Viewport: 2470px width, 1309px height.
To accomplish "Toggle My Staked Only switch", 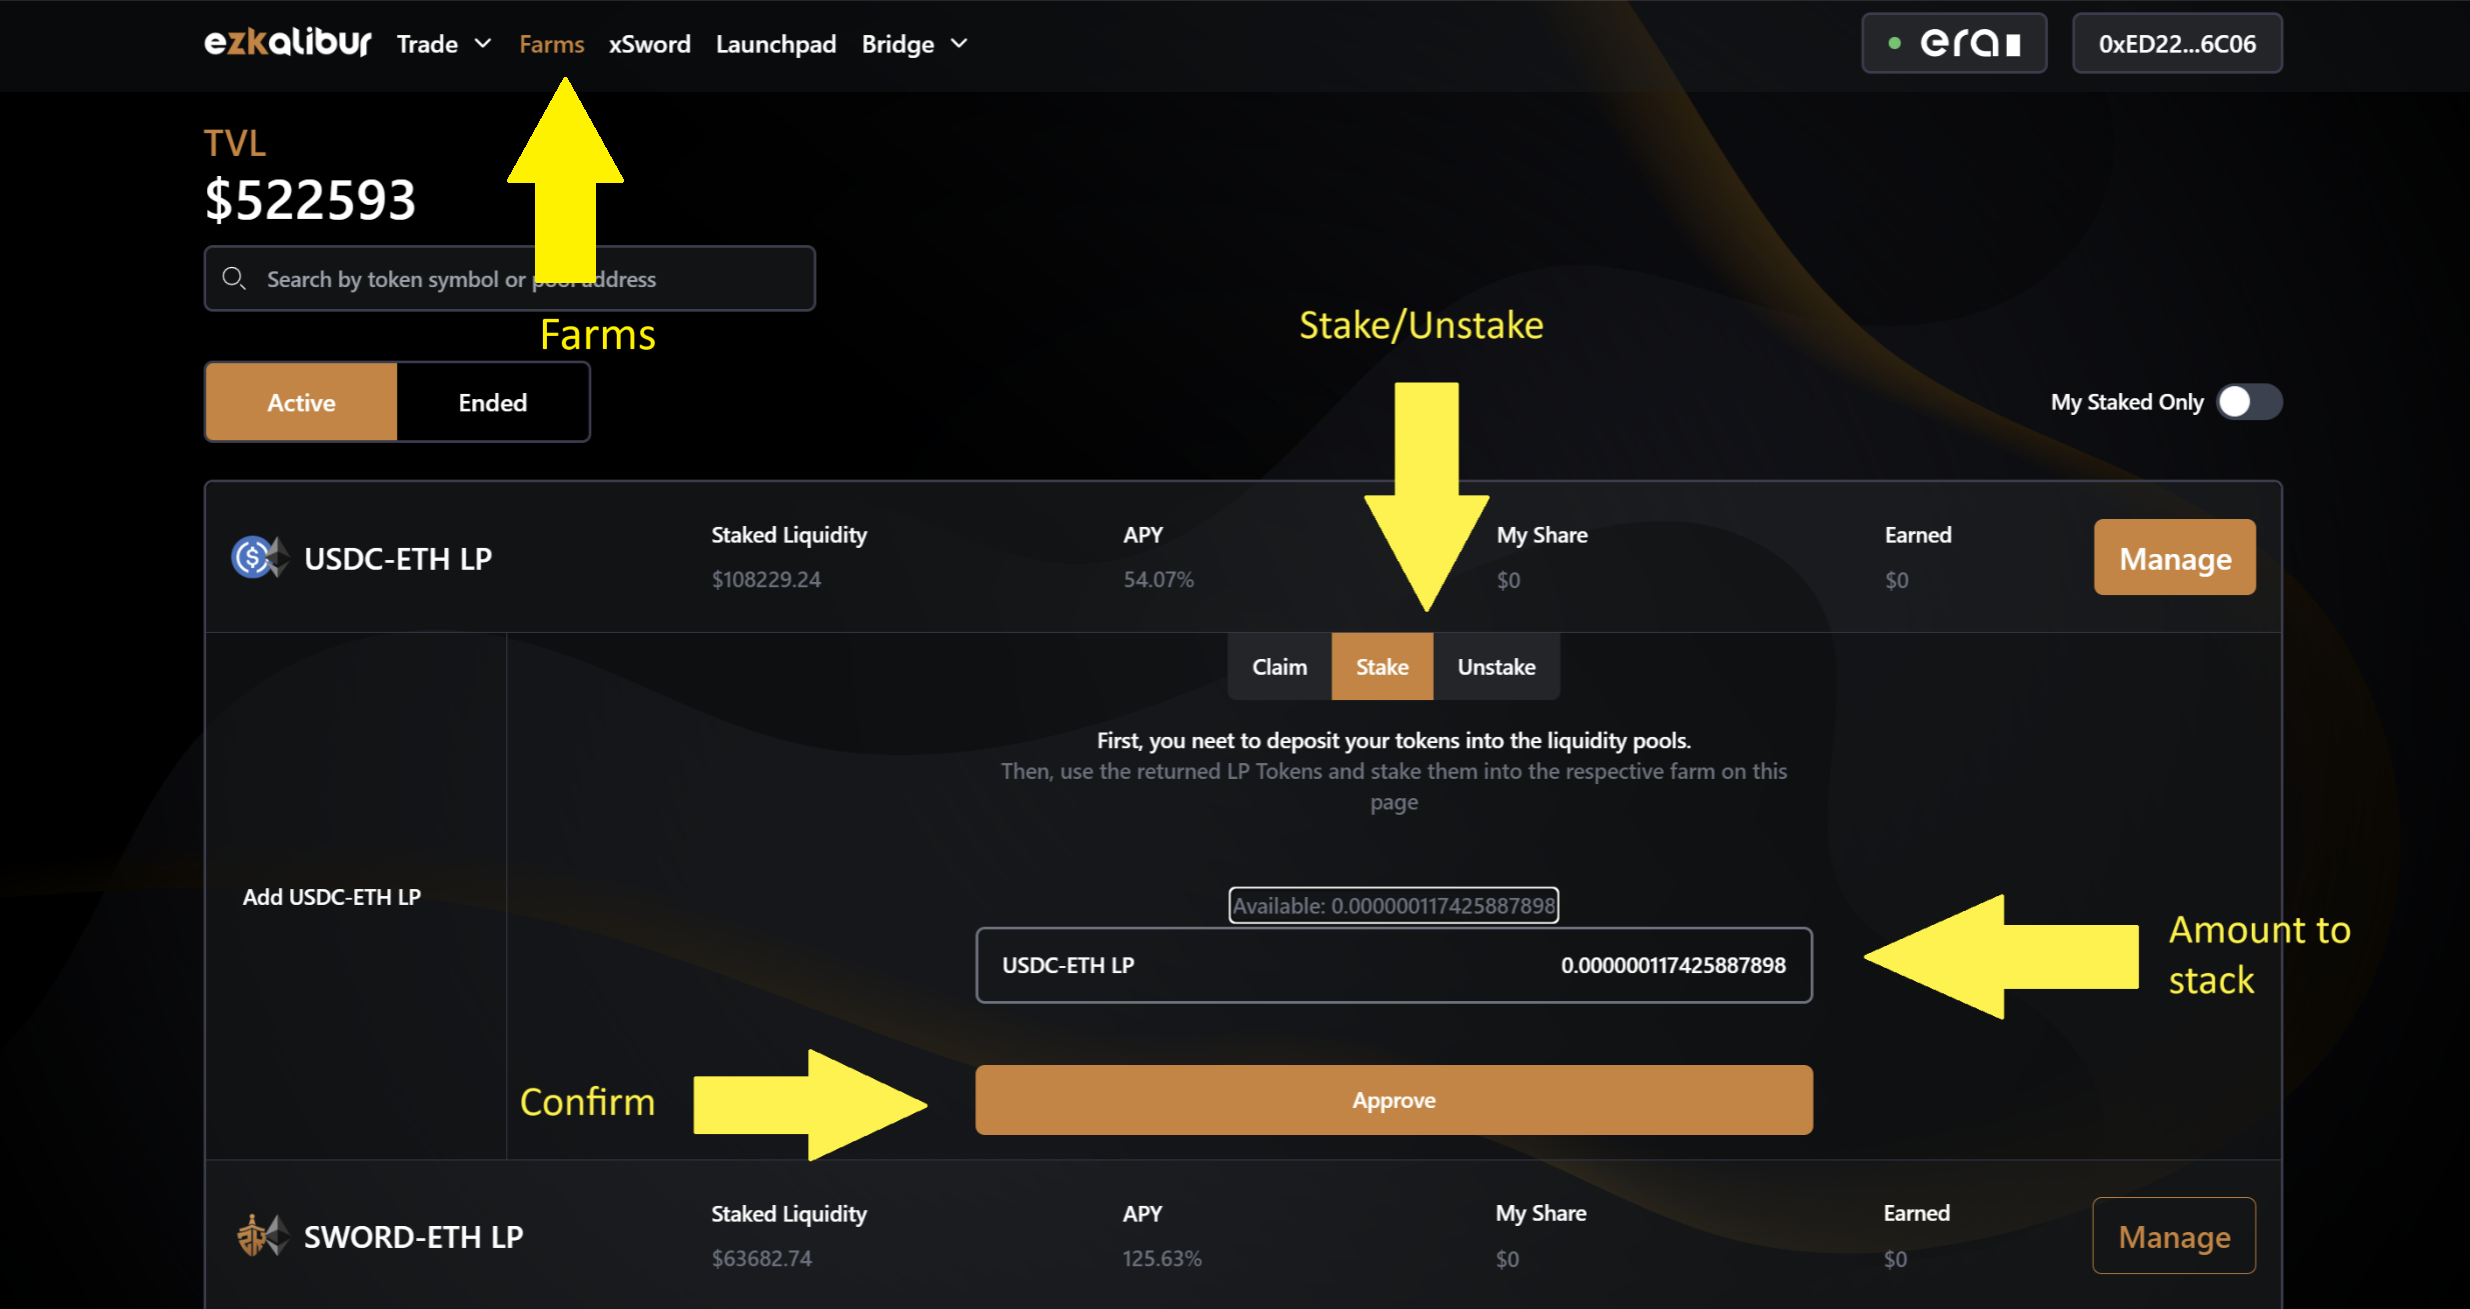I will [2248, 402].
